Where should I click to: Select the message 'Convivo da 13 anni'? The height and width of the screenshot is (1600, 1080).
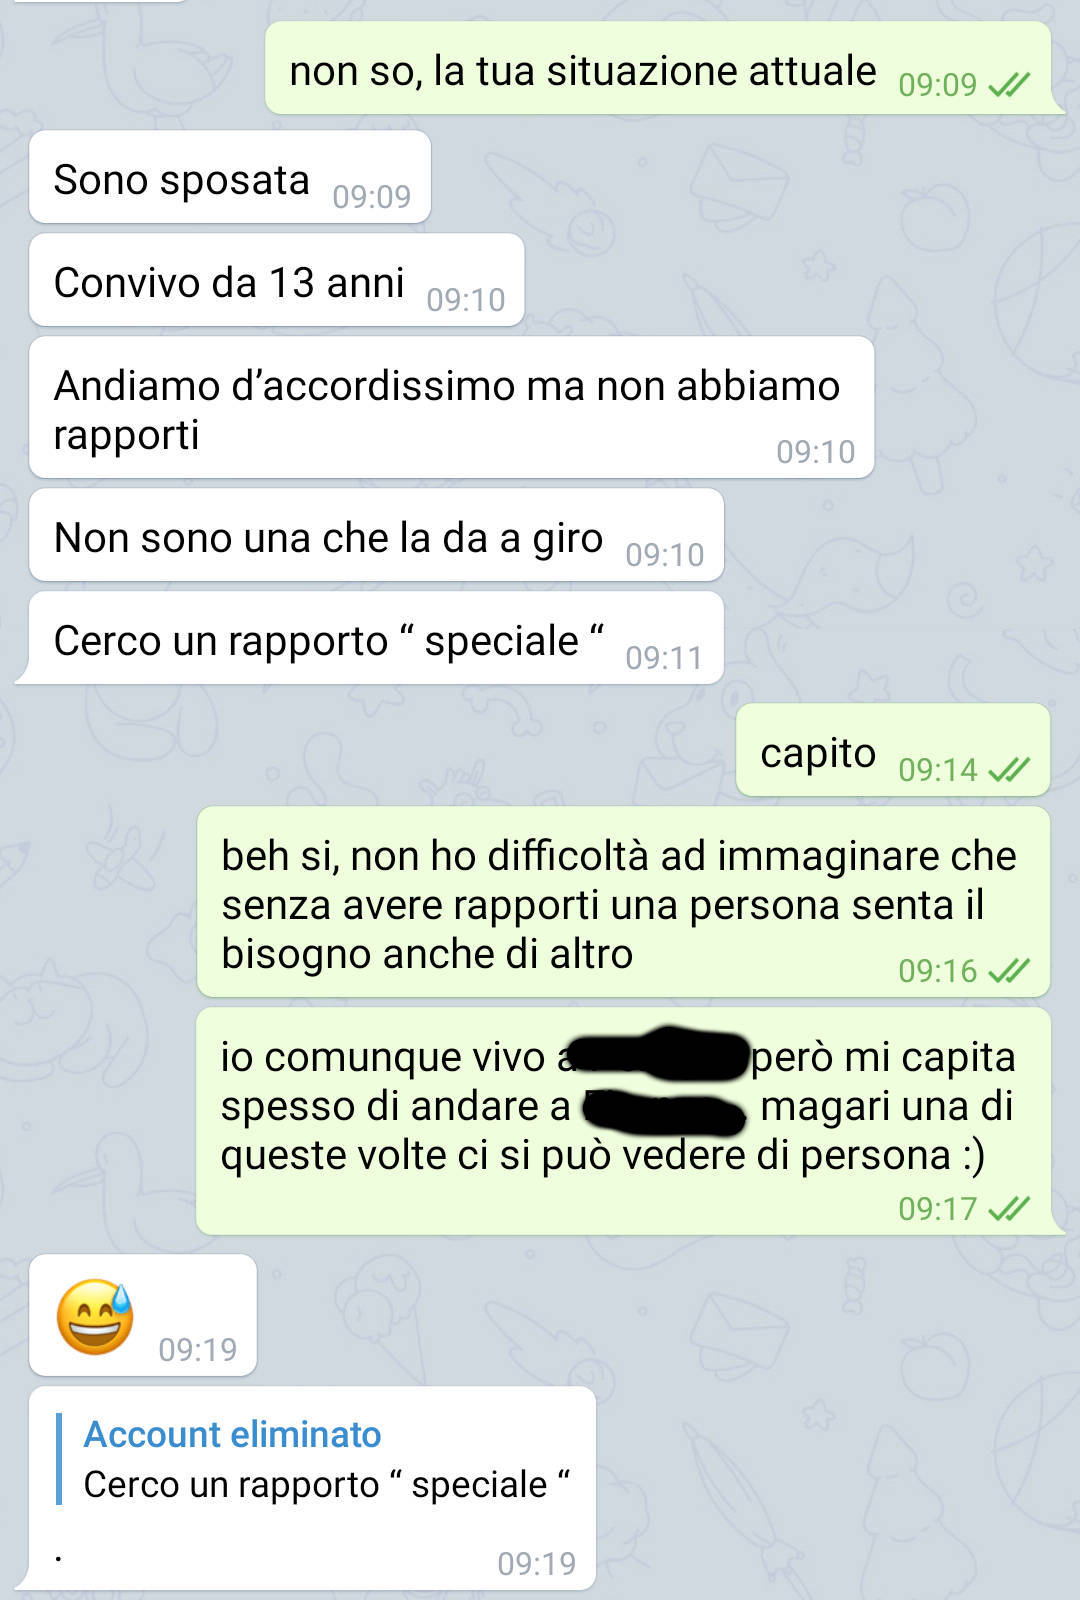pos(277,280)
